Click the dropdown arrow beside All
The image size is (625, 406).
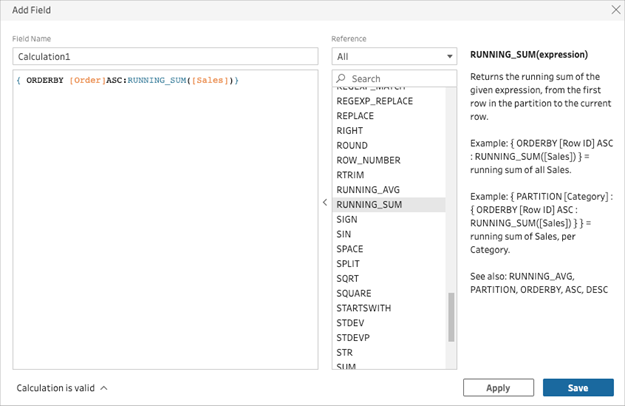click(x=450, y=57)
